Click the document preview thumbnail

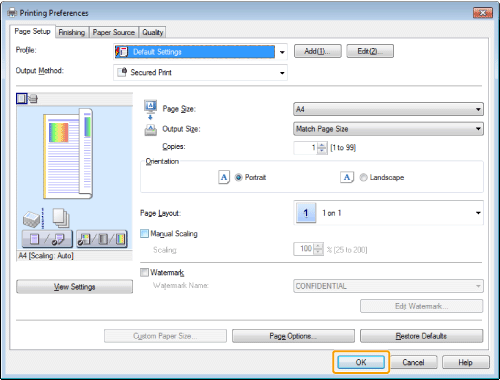pos(68,154)
